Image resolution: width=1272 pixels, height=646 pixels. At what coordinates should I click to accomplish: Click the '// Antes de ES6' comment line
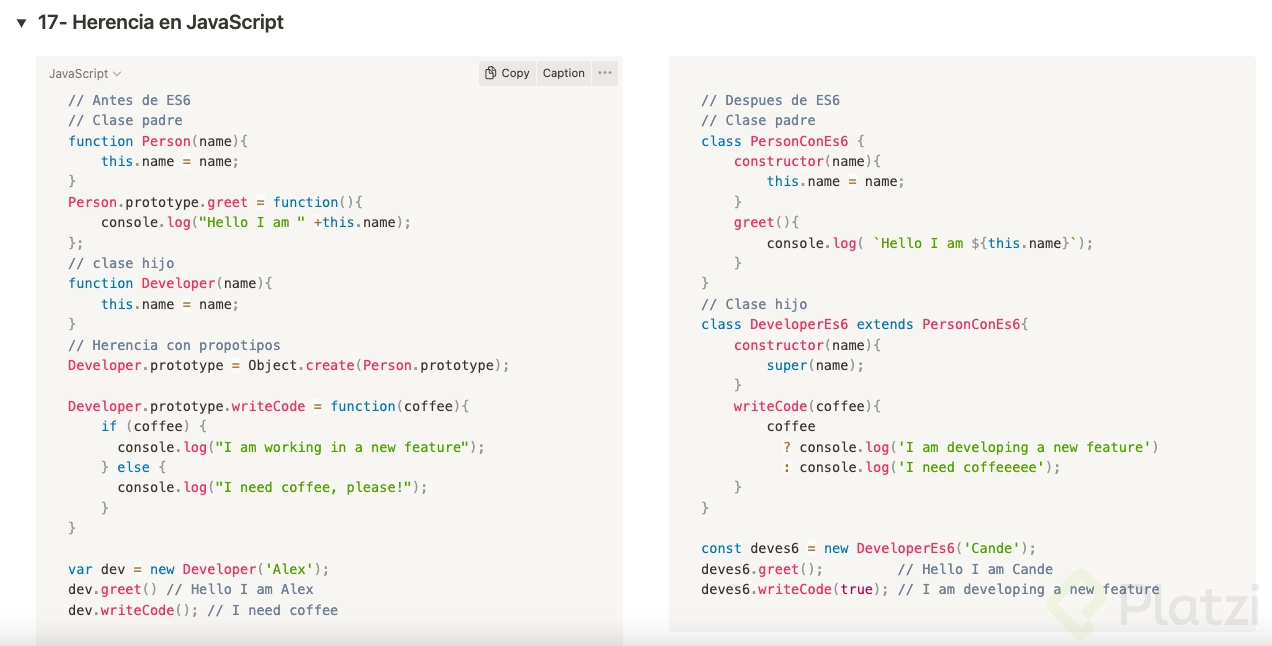(129, 100)
